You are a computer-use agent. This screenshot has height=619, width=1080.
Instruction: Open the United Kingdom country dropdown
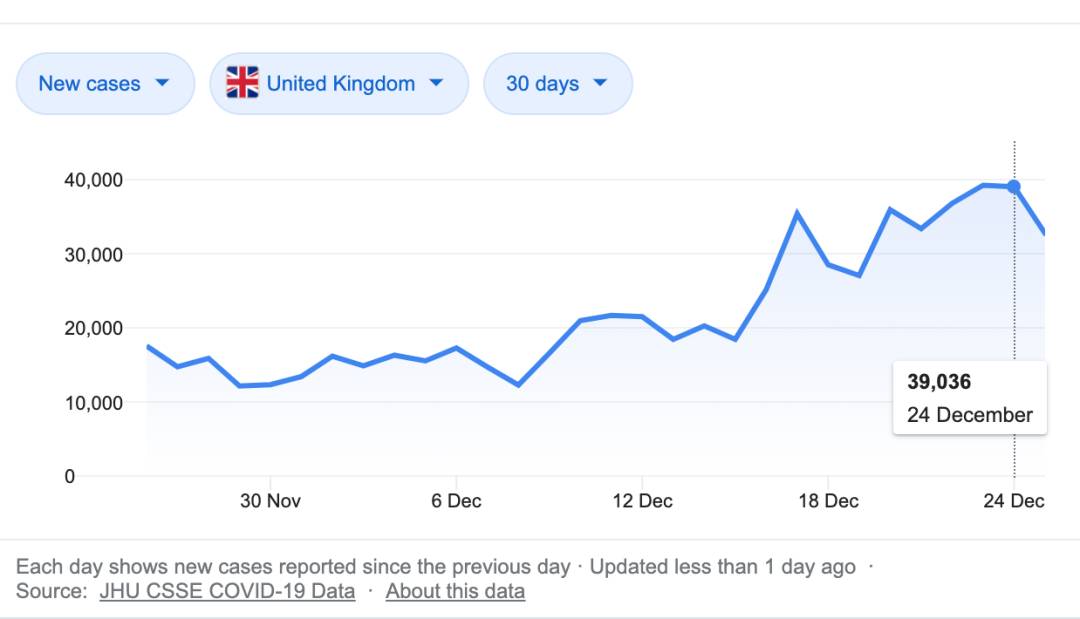tap(338, 84)
